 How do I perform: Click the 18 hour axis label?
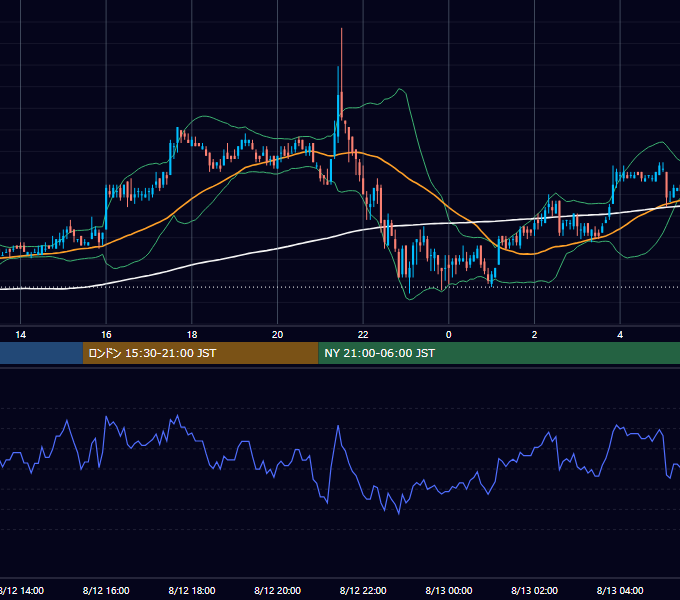pyautogui.click(x=192, y=335)
